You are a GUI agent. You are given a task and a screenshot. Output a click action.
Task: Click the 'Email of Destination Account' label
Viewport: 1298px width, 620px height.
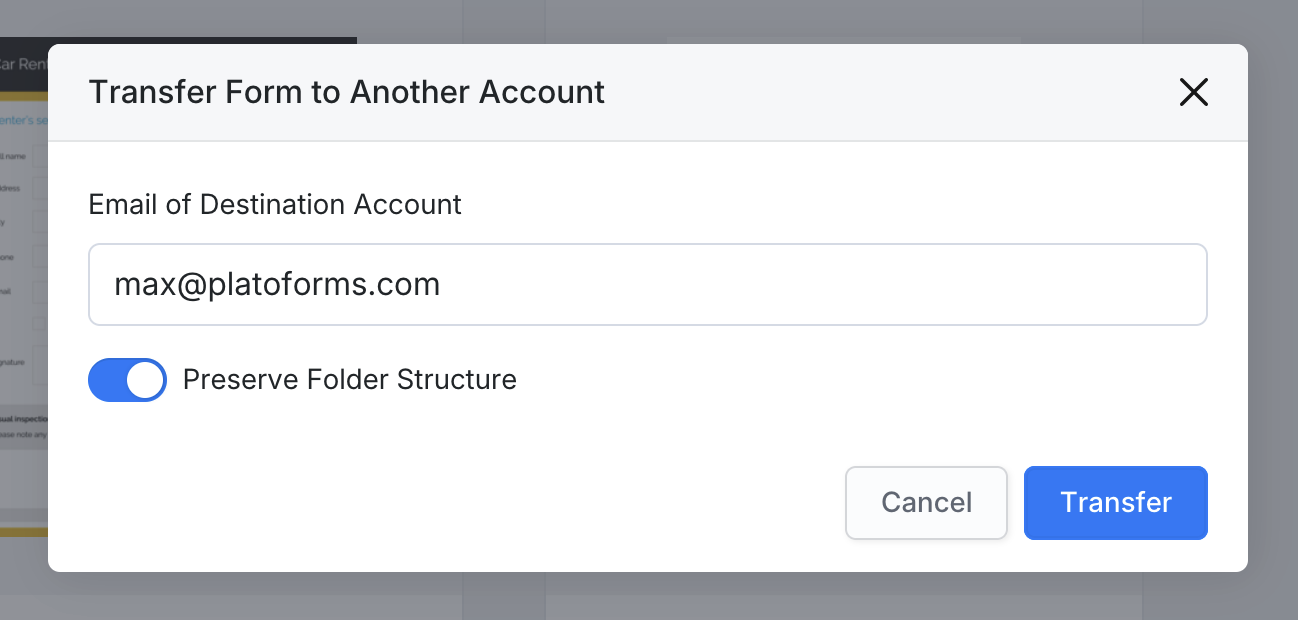(275, 204)
